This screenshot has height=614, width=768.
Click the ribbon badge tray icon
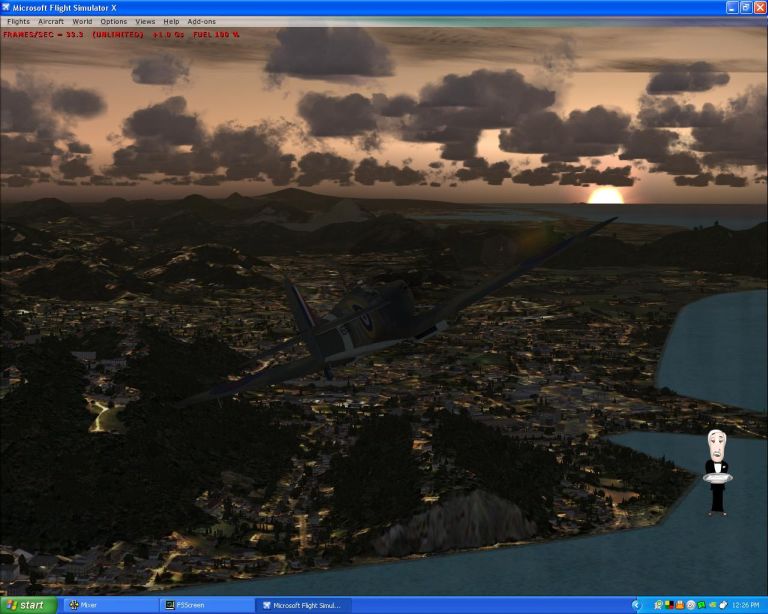pos(659,605)
